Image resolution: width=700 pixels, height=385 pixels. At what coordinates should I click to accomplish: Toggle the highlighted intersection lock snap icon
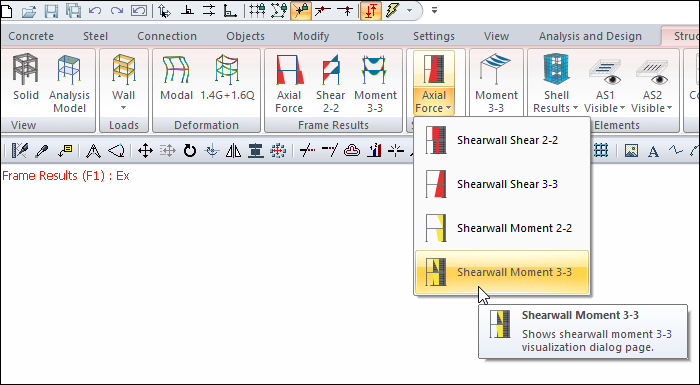pos(301,11)
